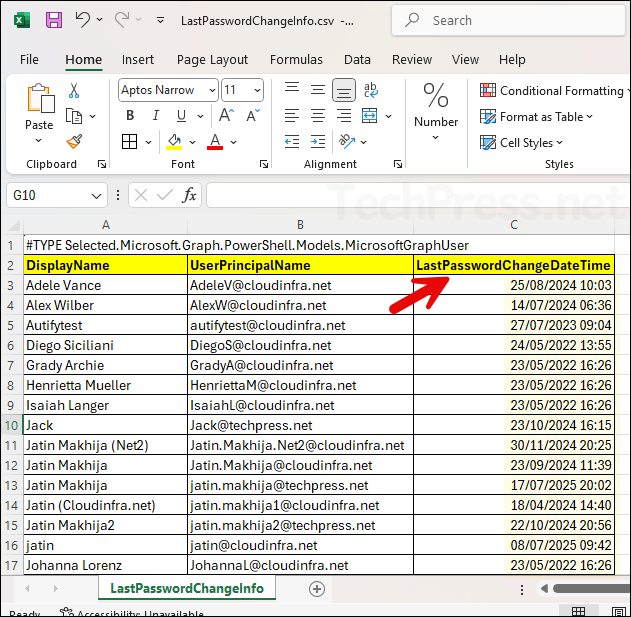Open Format as Table menu
631x617 pixels.
536,117
